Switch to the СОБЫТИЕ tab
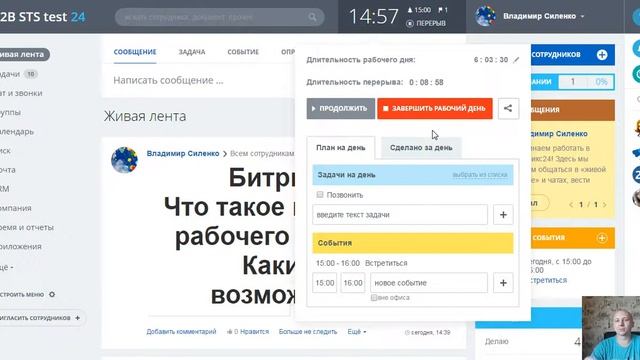Screen dimensions: 640x360 point(243,52)
